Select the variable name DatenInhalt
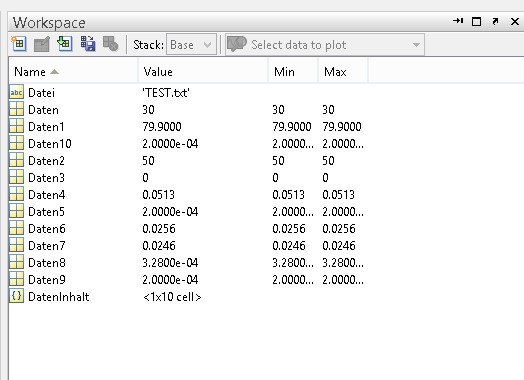The height and width of the screenshot is (380, 524). point(59,297)
